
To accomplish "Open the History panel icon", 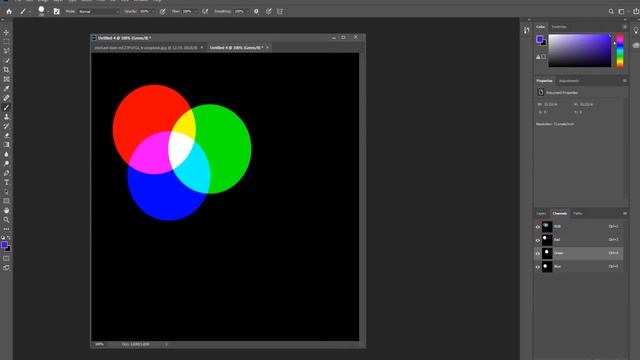I will [527, 30].
